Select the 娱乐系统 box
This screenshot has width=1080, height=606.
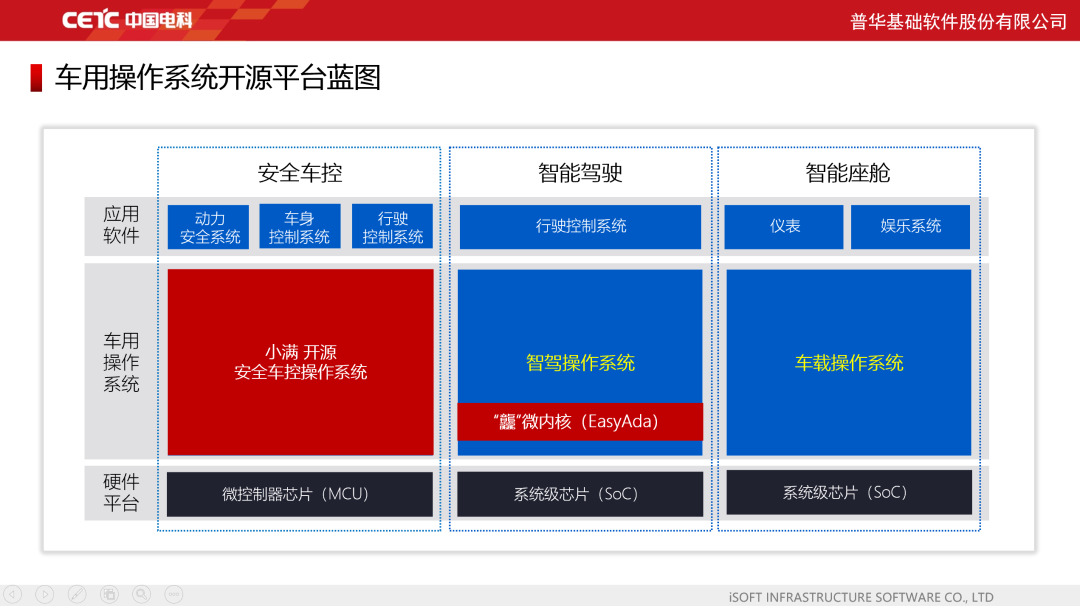click(910, 227)
